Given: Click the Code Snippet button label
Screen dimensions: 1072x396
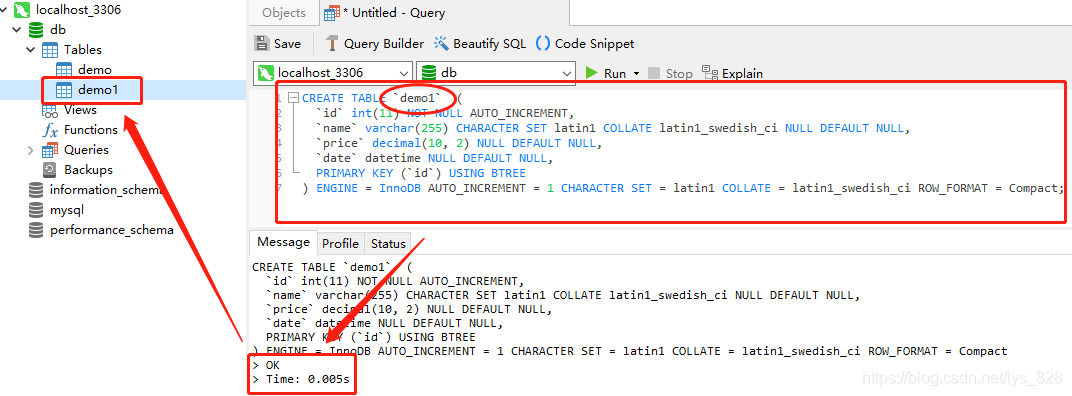Looking at the screenshot, I should click(x=595, y=44).
